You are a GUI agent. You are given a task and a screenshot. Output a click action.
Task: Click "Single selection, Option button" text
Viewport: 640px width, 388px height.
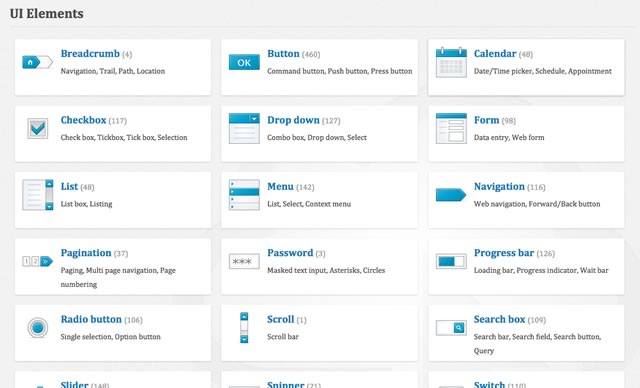tap(110, 337)
